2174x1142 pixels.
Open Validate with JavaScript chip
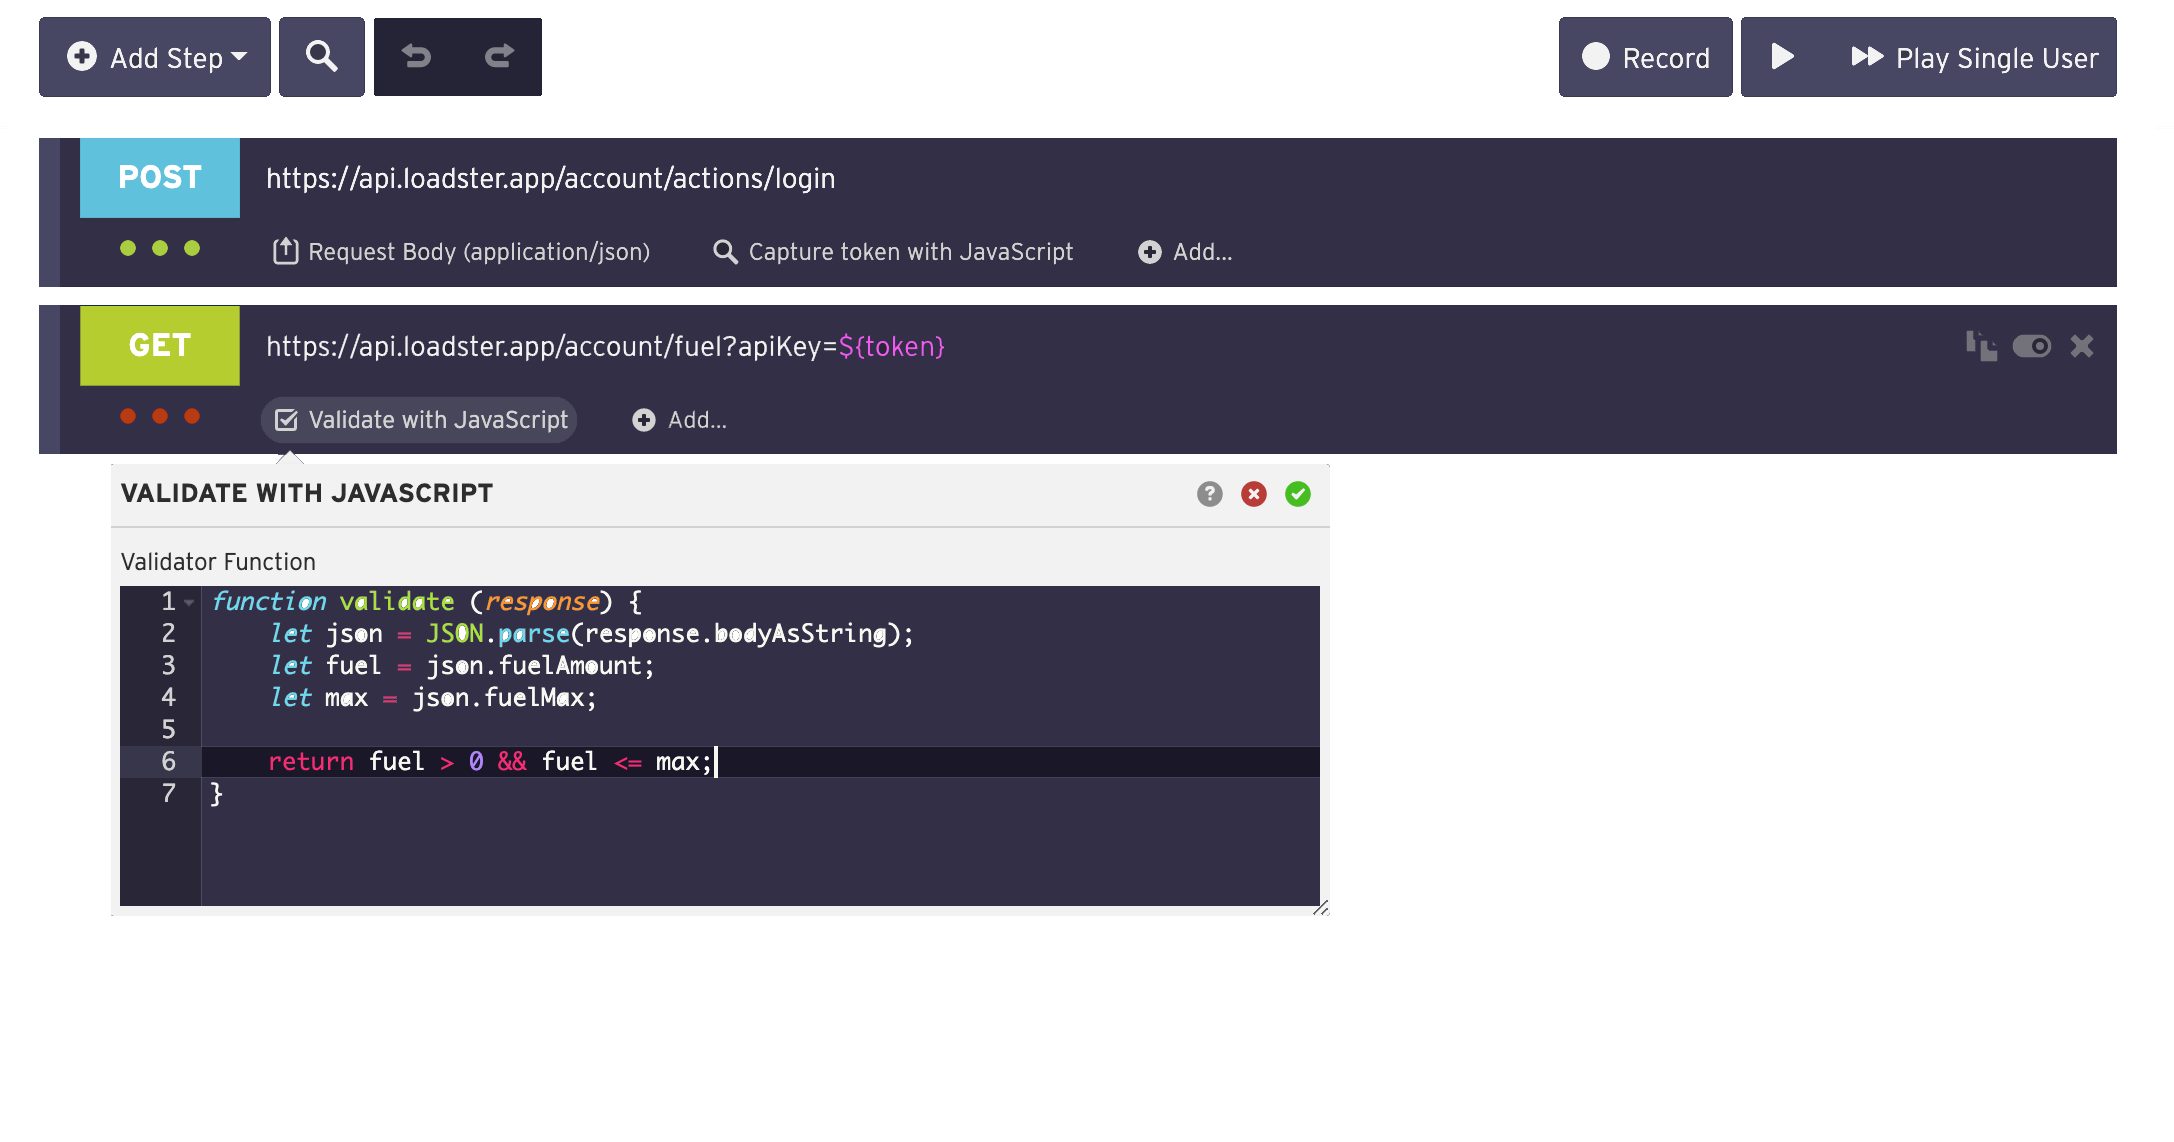coord(419,419)
